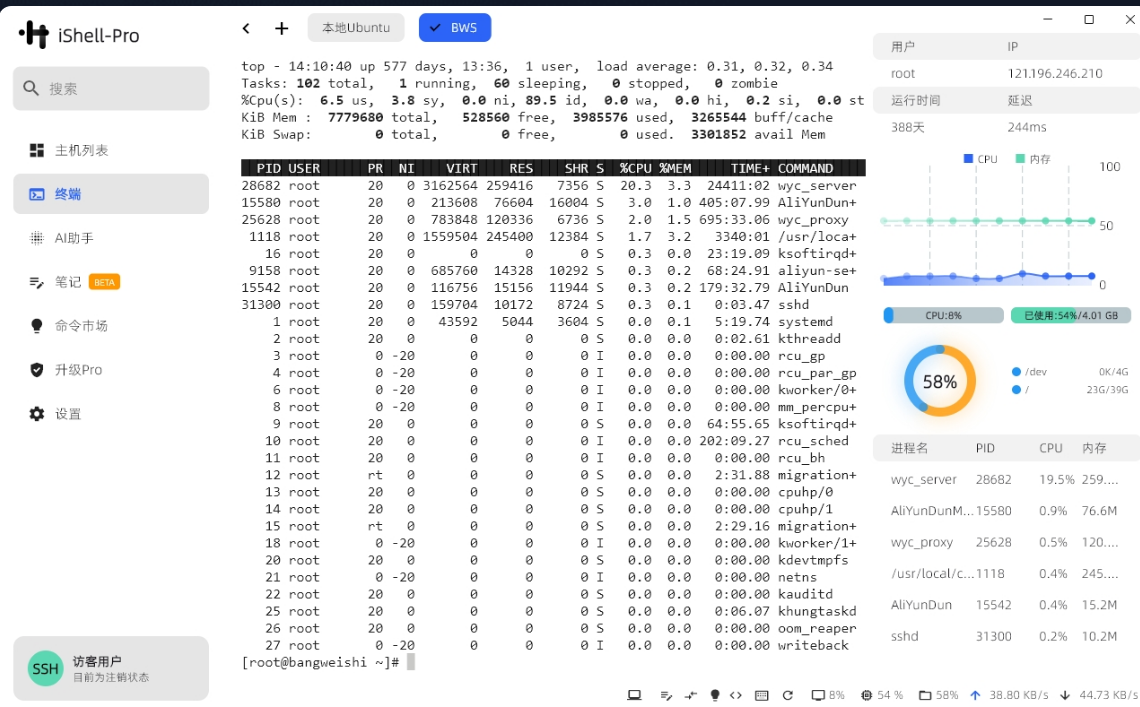
Task: Switch to the 本地Ubuntu tab
Action: pyautogui.click(x=355, y=28)
